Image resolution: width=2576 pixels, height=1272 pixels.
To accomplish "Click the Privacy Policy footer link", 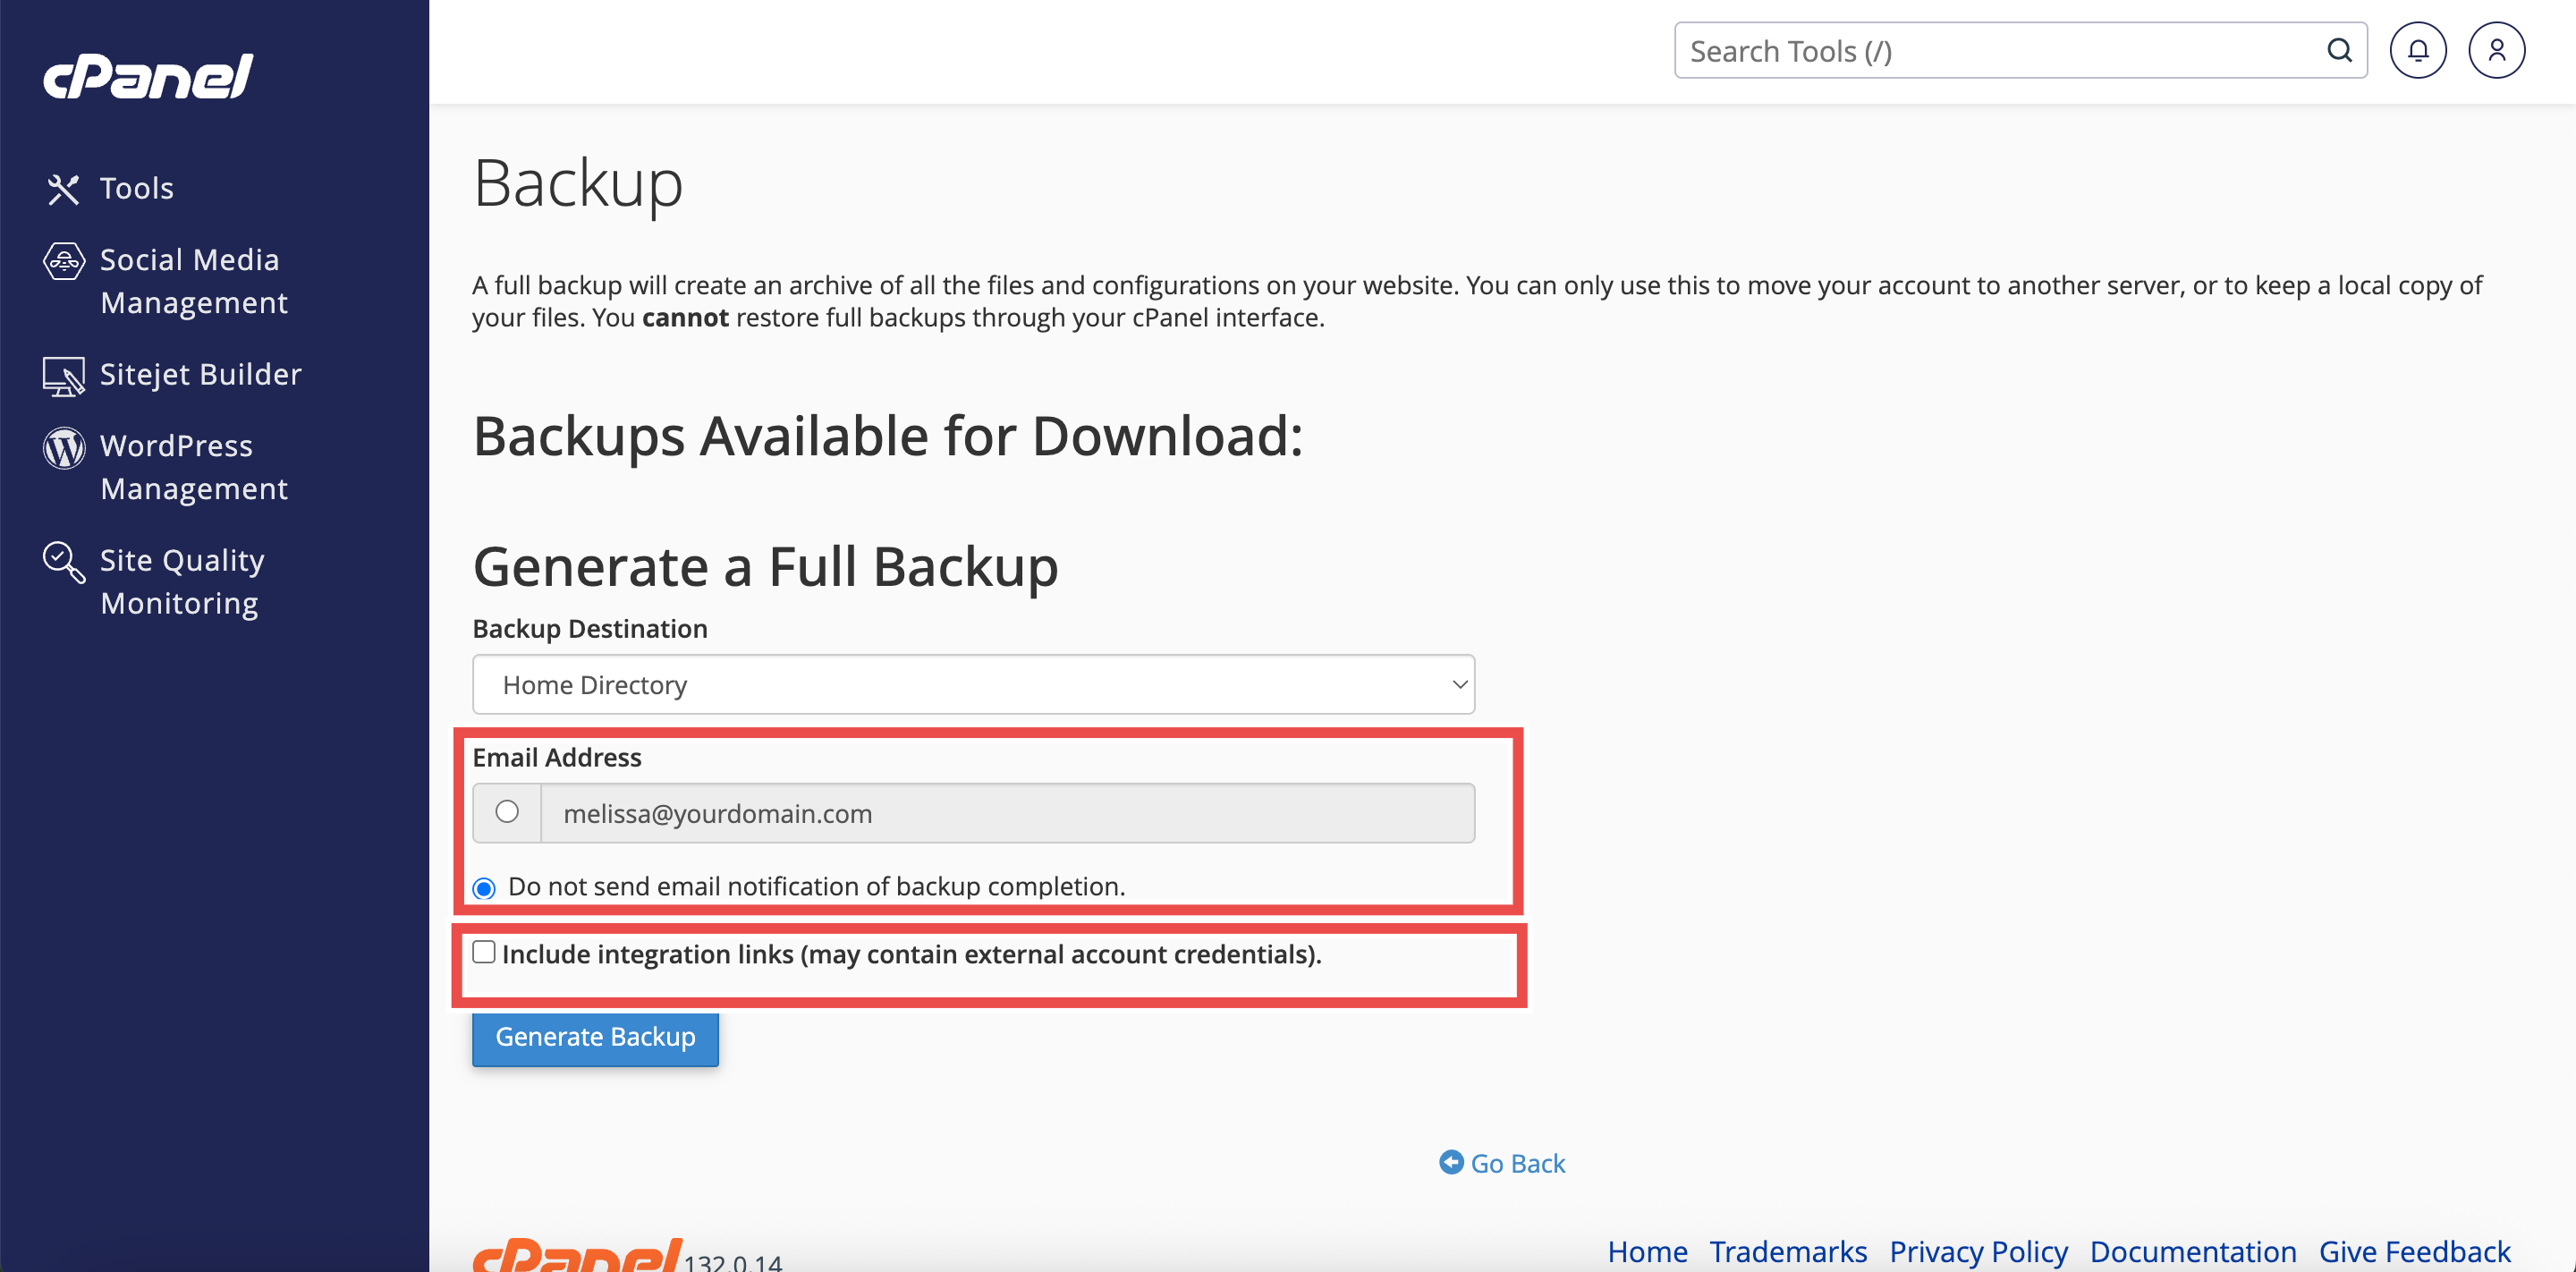I will coord(1978,1251).
